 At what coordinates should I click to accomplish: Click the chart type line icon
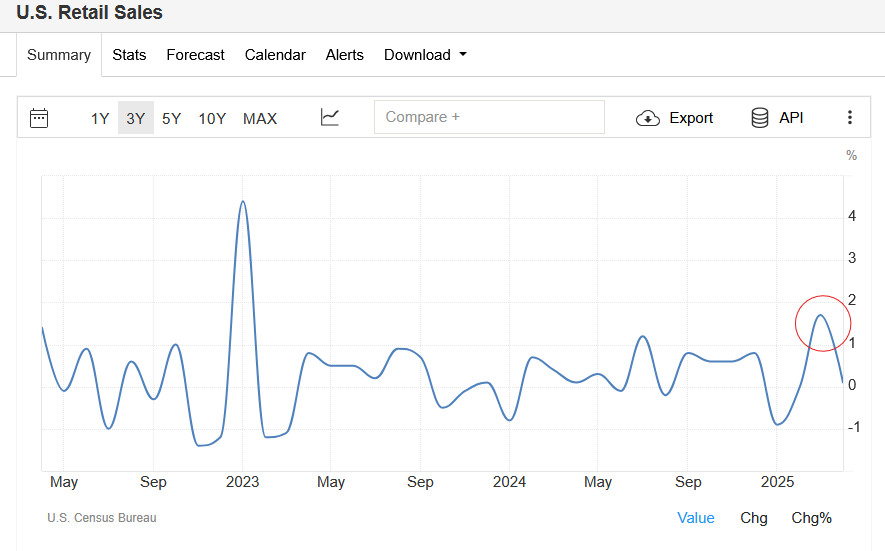tap(330, 118)
